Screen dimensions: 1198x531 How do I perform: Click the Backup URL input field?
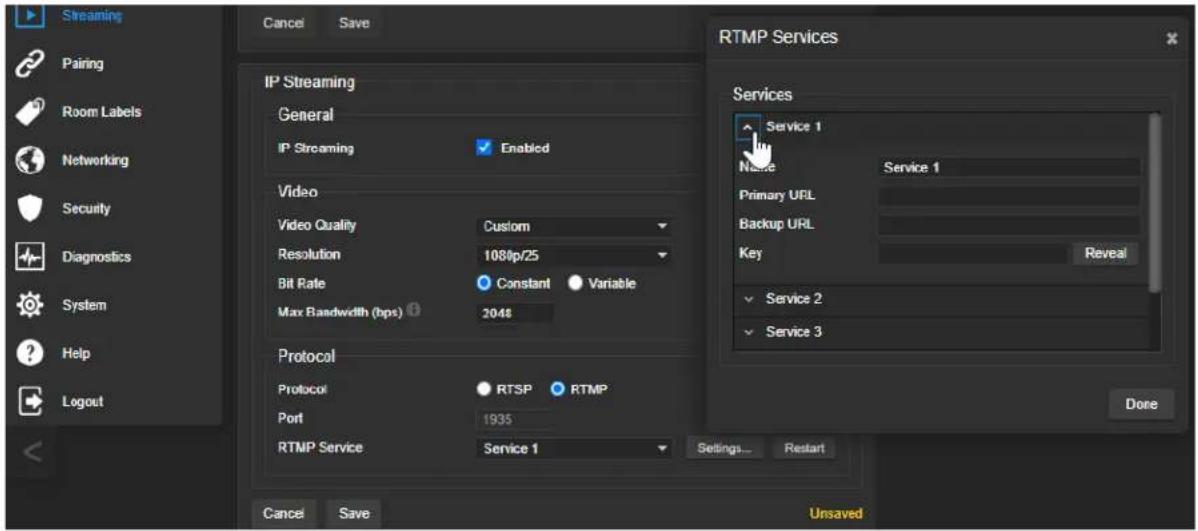[x=1009, y=225]
